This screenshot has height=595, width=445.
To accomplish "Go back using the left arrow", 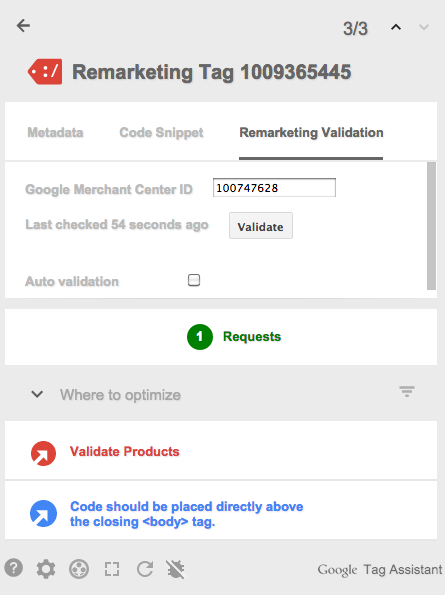I will [23, 26].
